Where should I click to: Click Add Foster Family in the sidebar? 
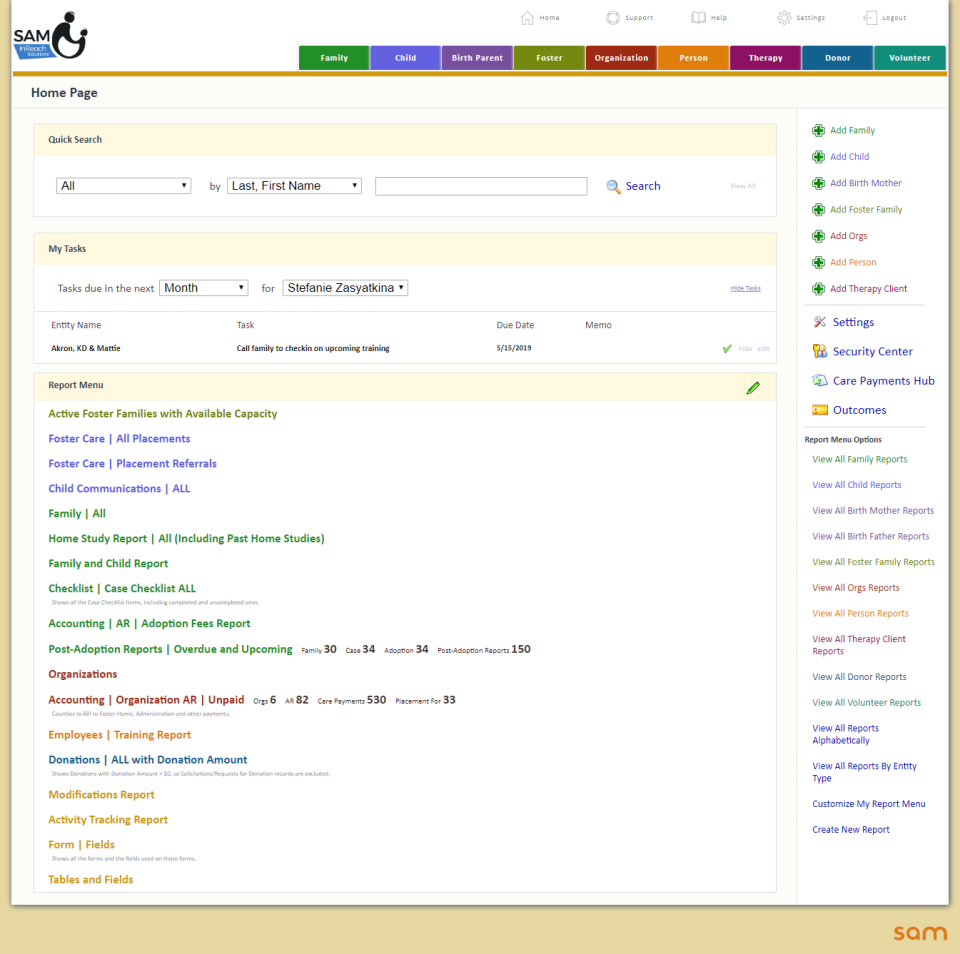coord(866,209)
